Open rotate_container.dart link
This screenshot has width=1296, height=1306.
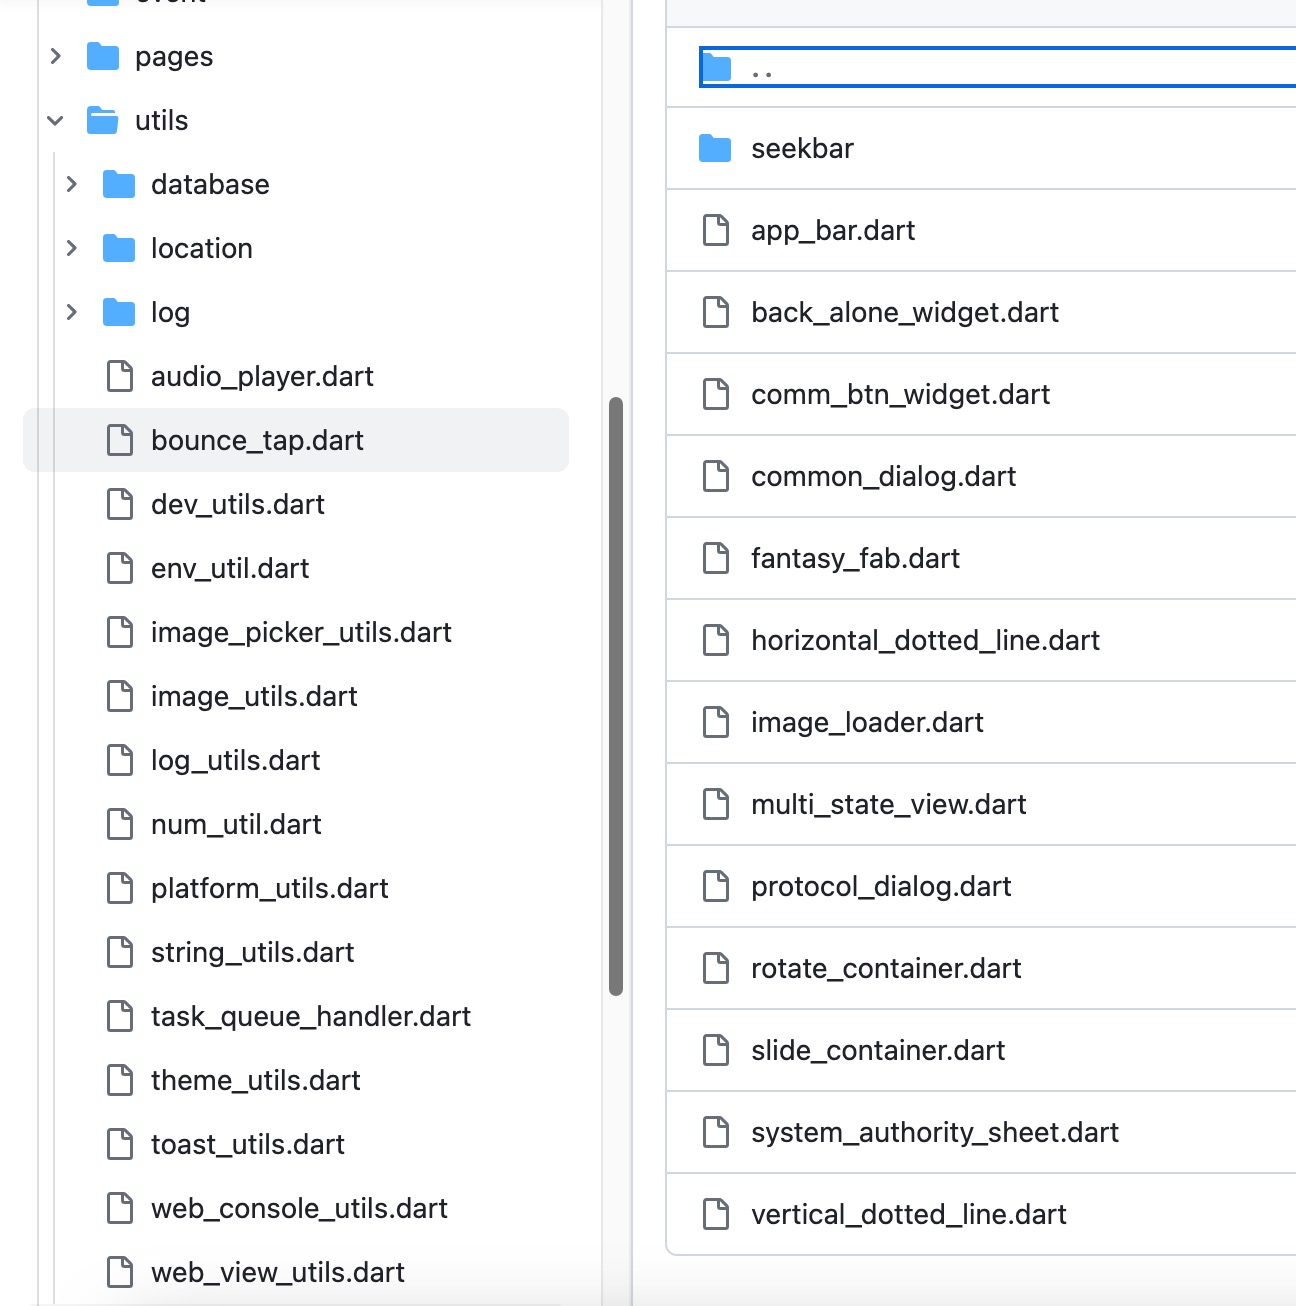pyautogui.click(x=886, y=969)
